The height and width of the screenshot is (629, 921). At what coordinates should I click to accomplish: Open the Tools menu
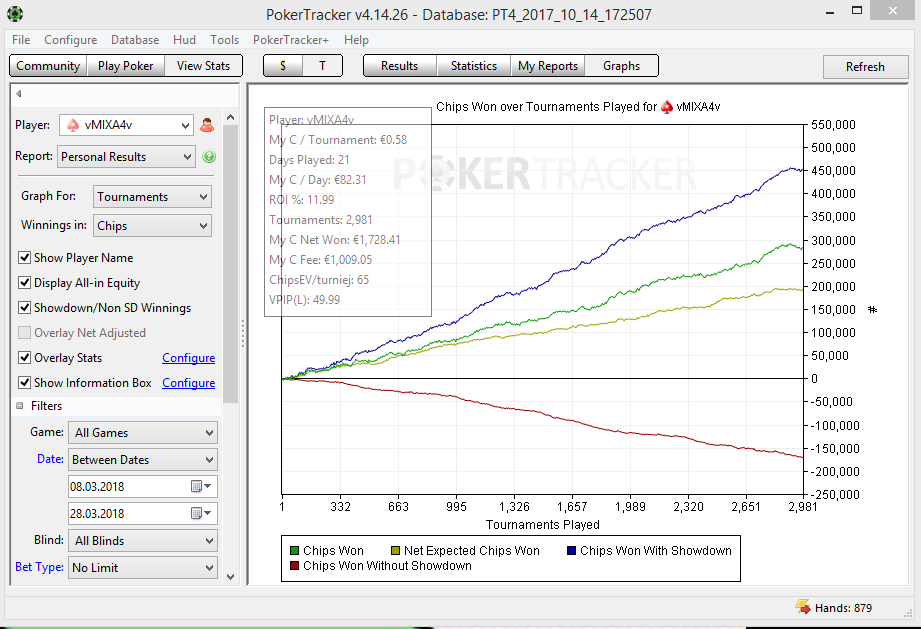(224, 40)
